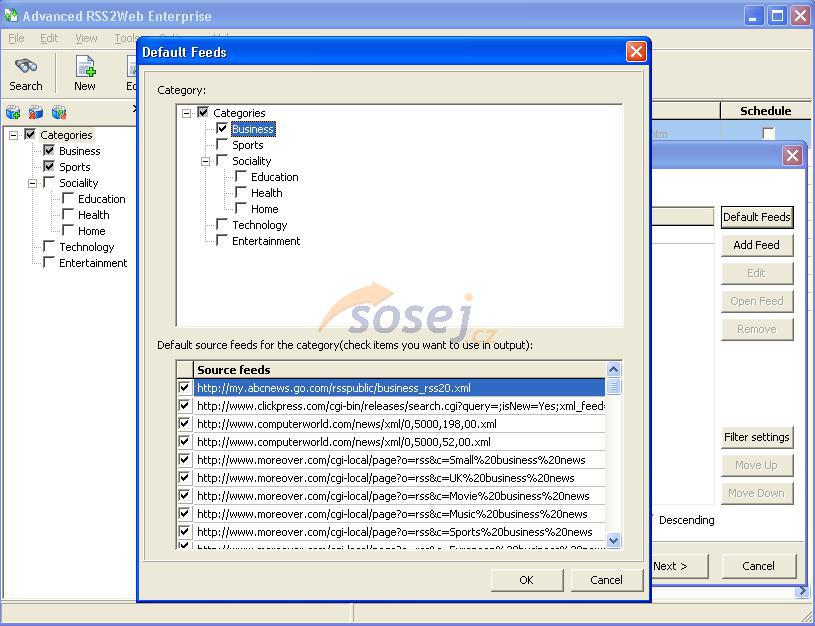Close the Default Feeds dialog with X
Image resolution: width=815 pixels, height=626 pixels.
click(x=636, y=51)
